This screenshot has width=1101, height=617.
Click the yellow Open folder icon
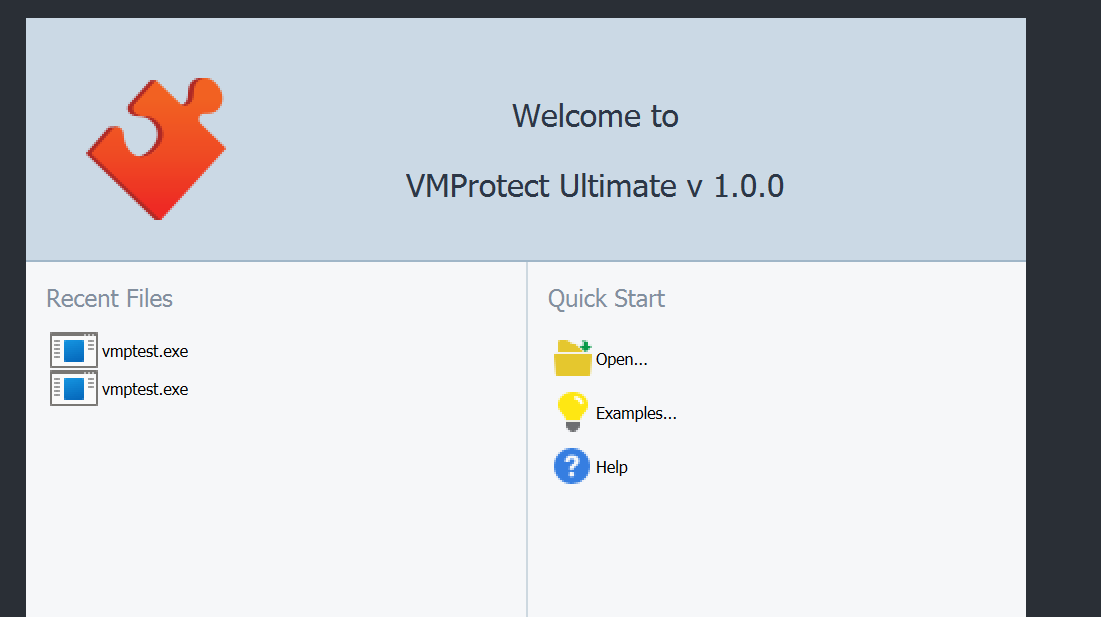pos(572,358)
